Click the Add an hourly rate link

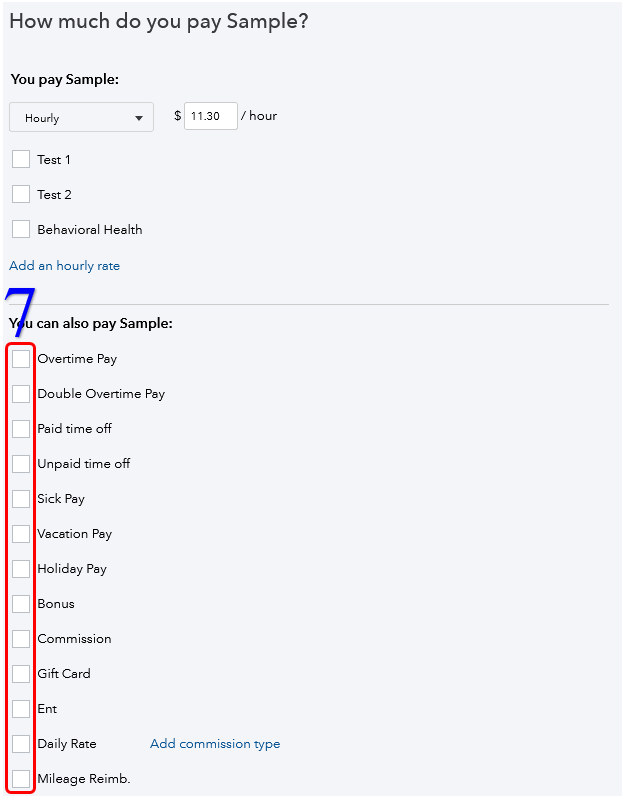(65, 266)
